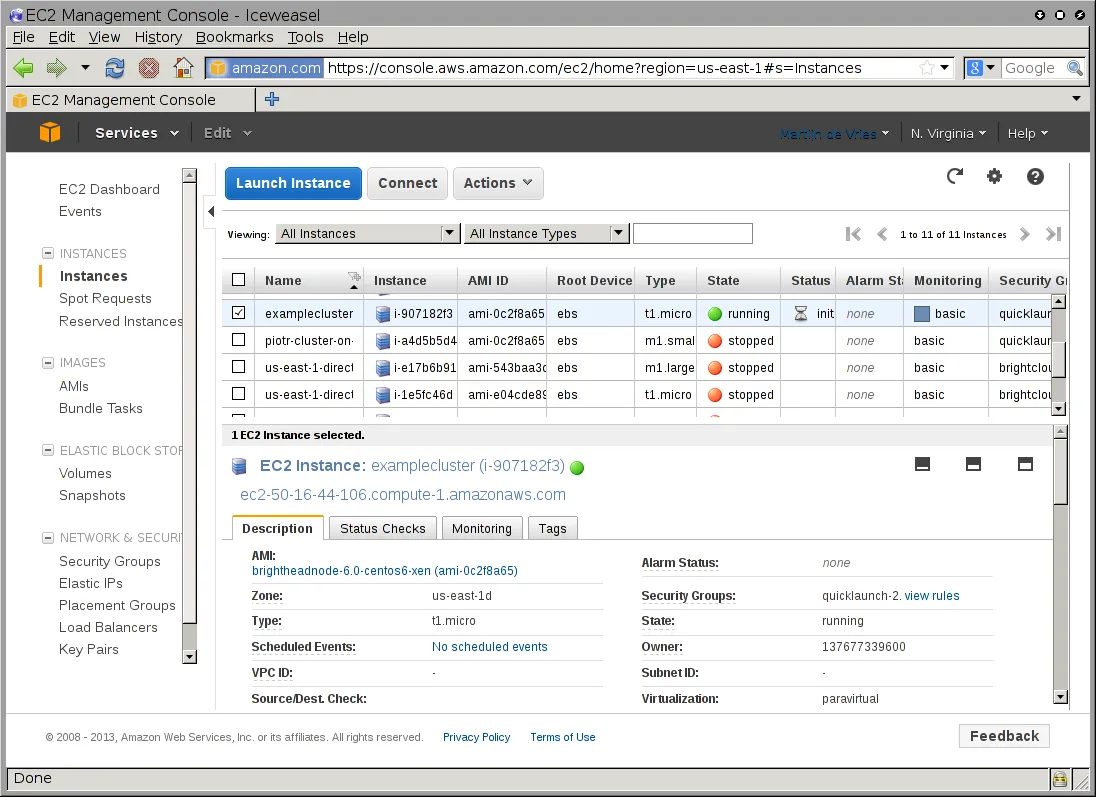Click the browser Forward arrow
The width and height of the screenshot is (1096, 797).
pos(57,68)
